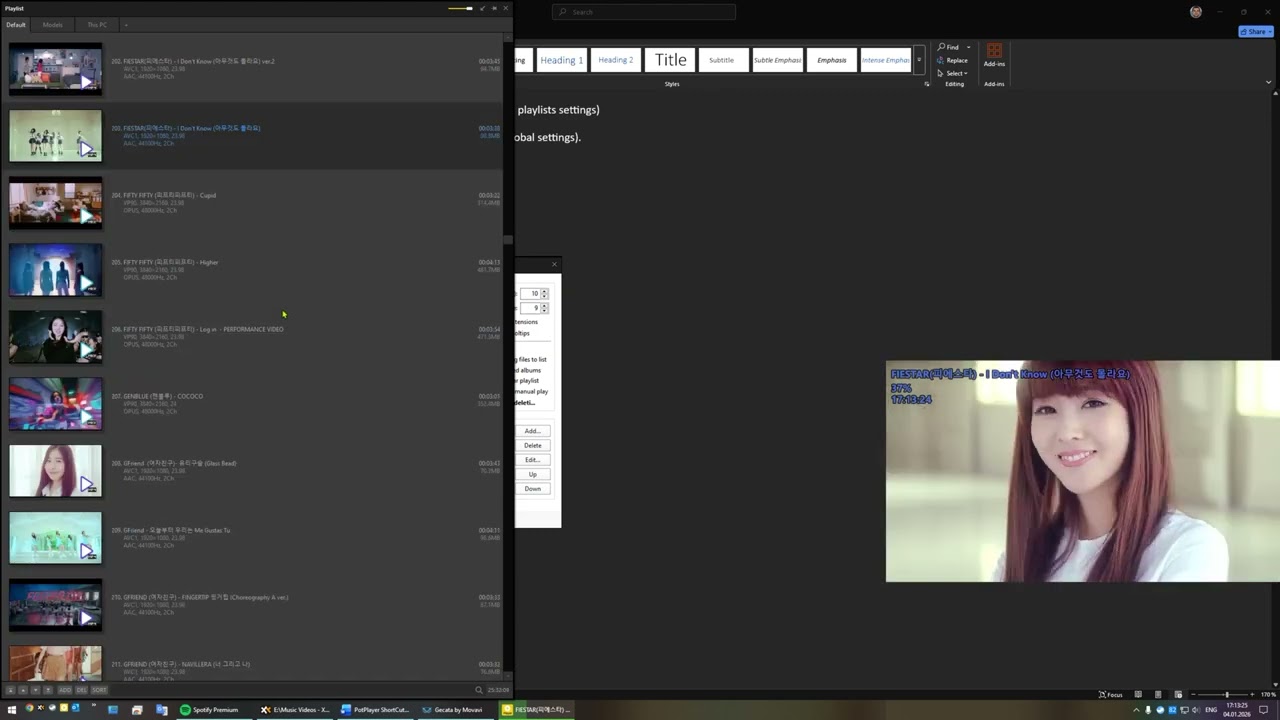1280x720 pixels.
Task: Select FIFTY FIFTY Higher thumbnail
Action: pos(55,270)
